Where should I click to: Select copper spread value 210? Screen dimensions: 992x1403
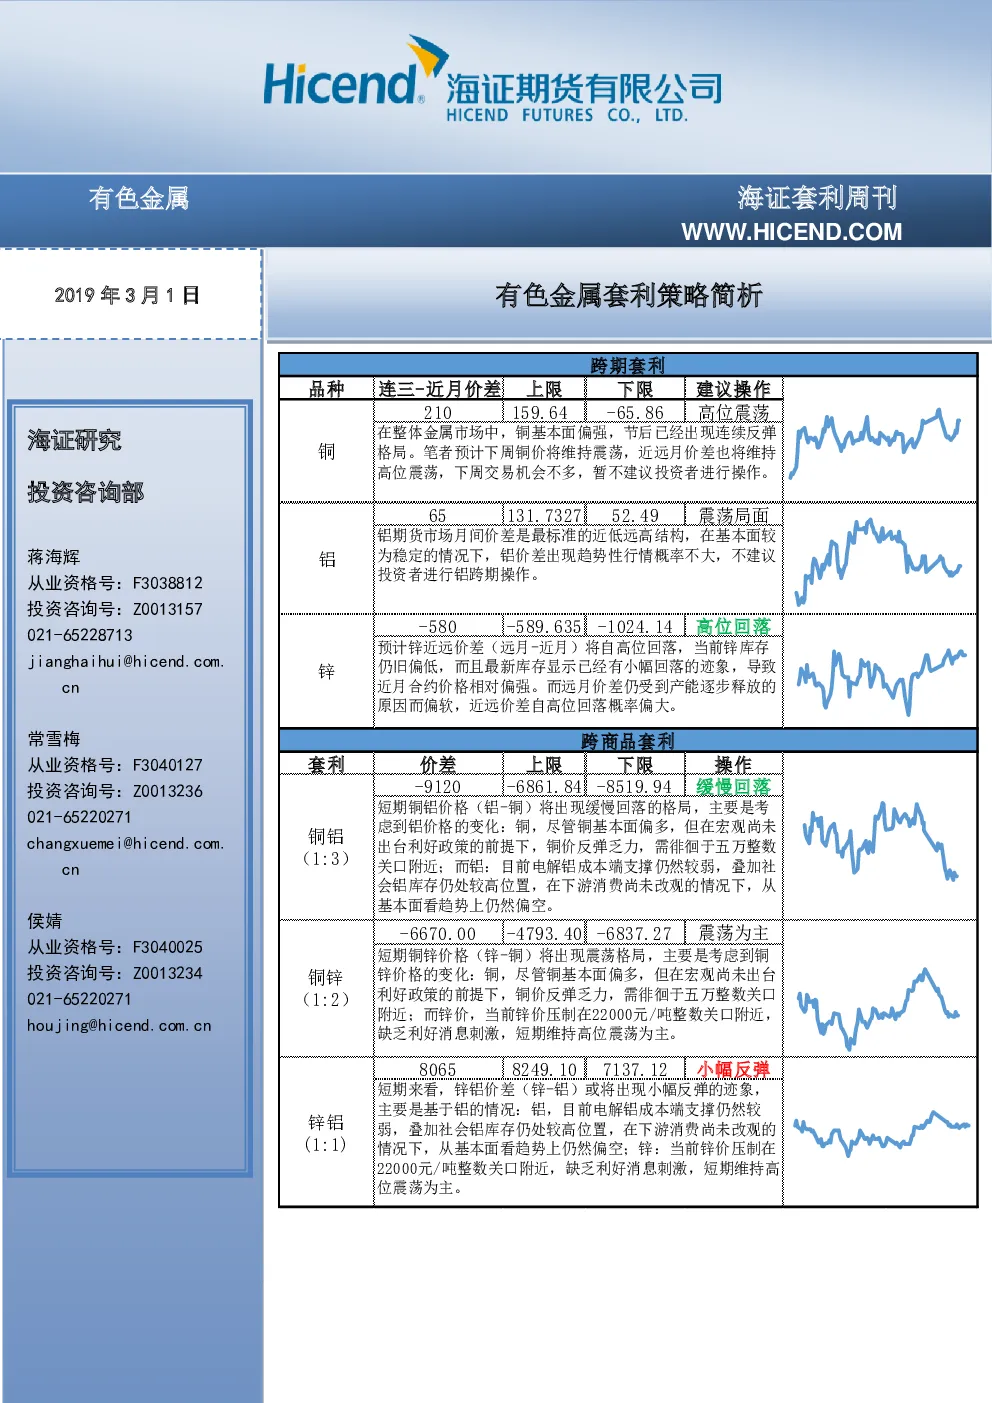coord(438,412)
